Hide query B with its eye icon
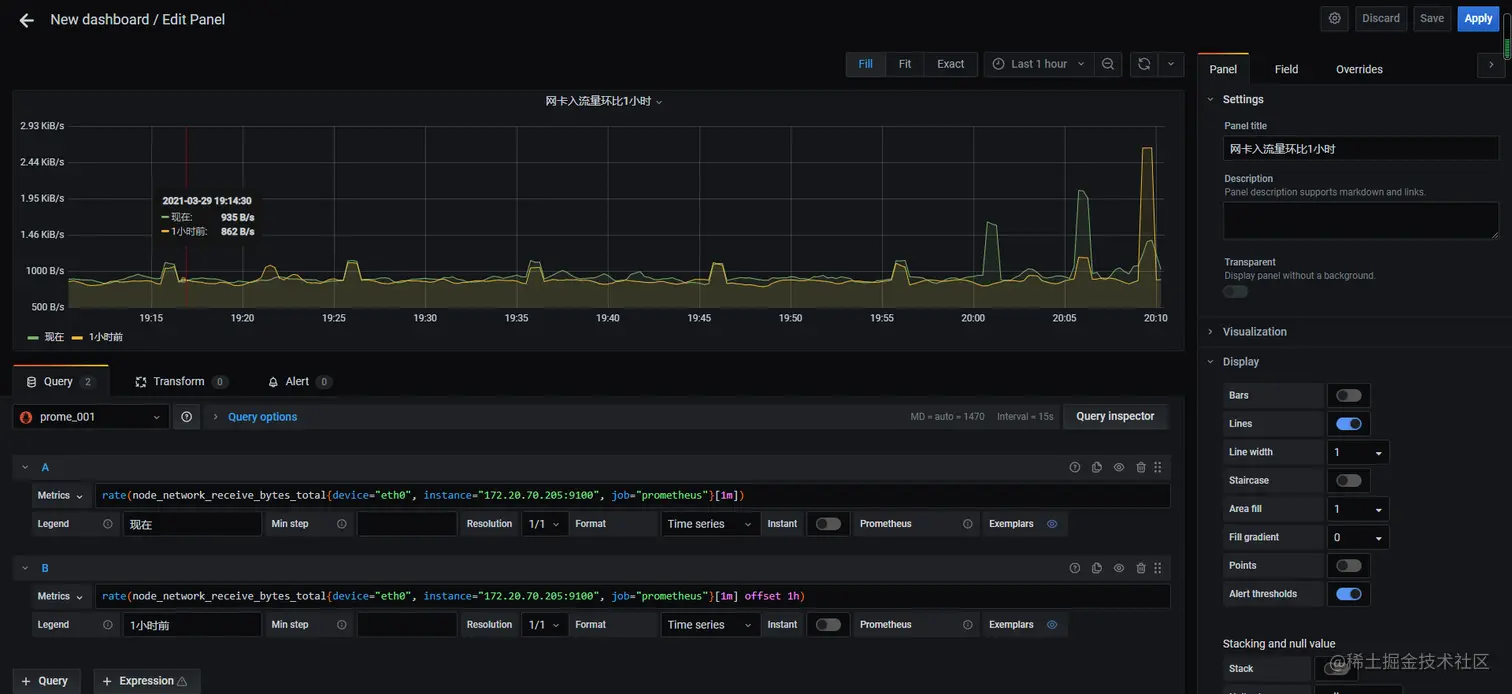1512x694 pixels. pos(1119,568)
